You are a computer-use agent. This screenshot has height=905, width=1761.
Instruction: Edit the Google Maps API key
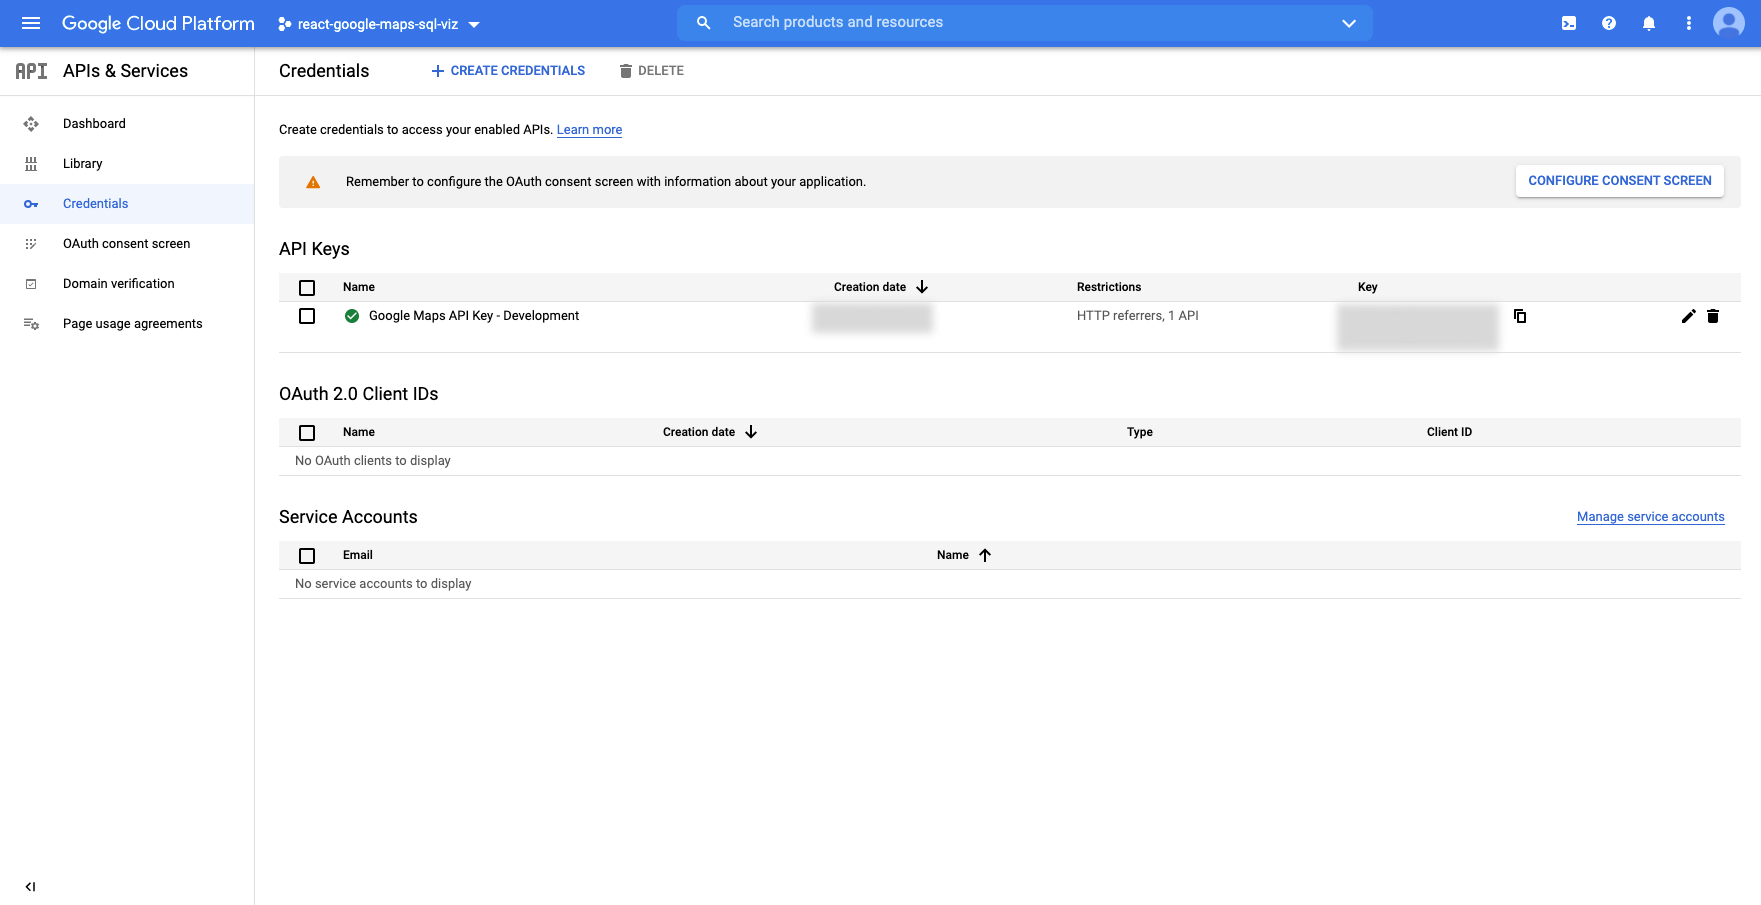point(1689,316)
